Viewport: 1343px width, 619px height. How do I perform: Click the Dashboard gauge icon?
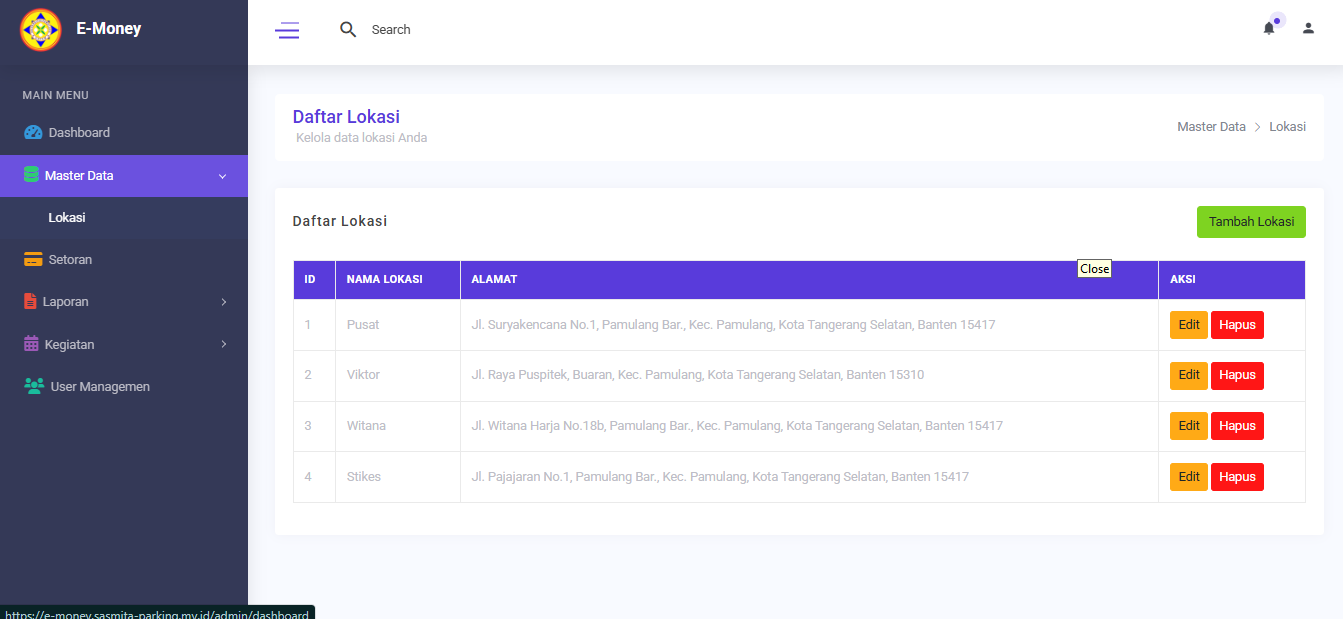(x=33, y=133)
